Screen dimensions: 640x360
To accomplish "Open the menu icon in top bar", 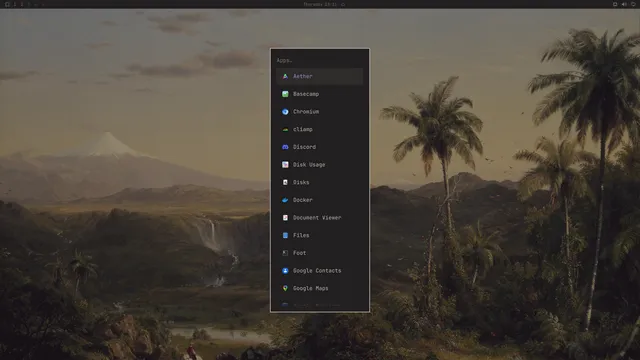I will pyautogui.click(x=7, y=4).
